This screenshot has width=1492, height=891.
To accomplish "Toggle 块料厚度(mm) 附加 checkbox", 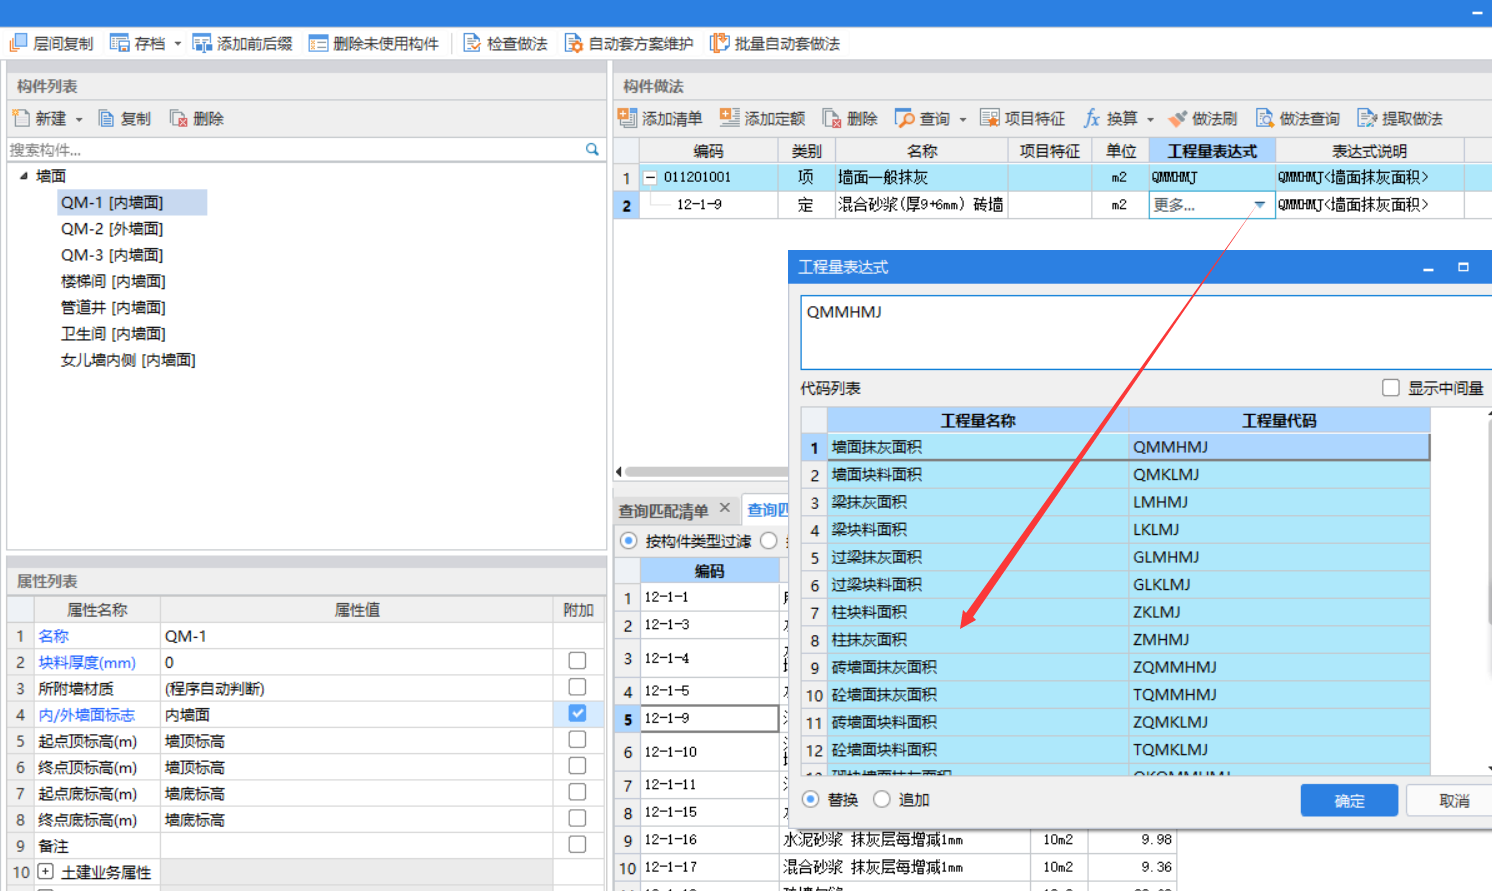I will 577,661.
